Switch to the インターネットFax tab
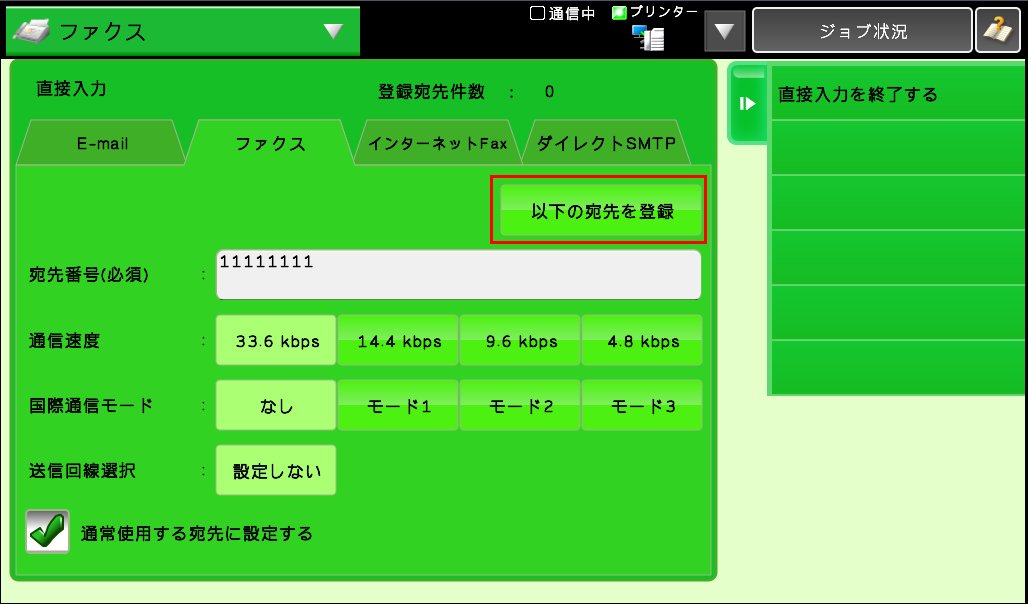The image size is (1028, 604). (x=437, y=143)
